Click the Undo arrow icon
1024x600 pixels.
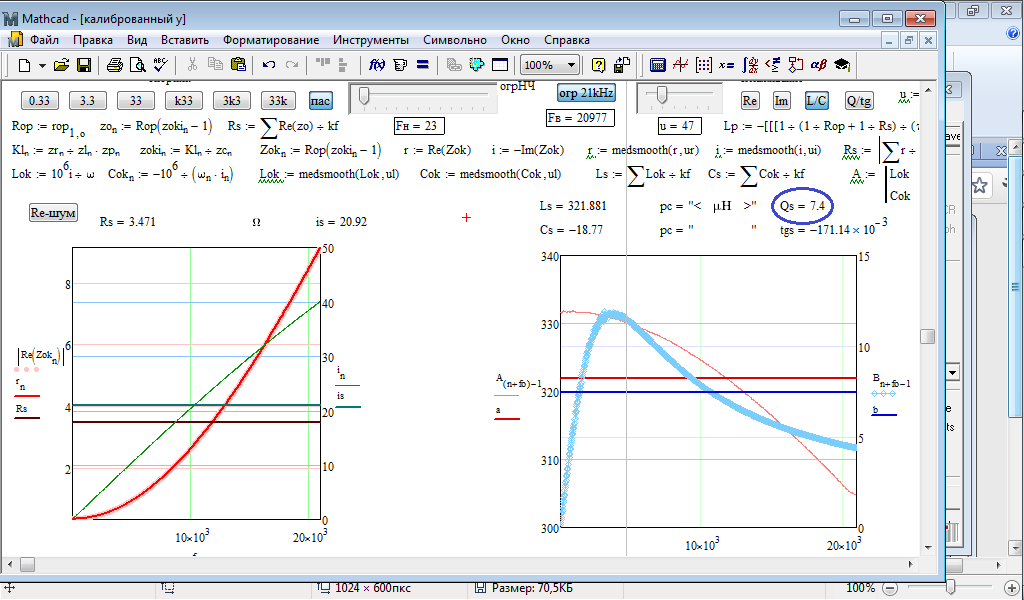click(268, 65)
